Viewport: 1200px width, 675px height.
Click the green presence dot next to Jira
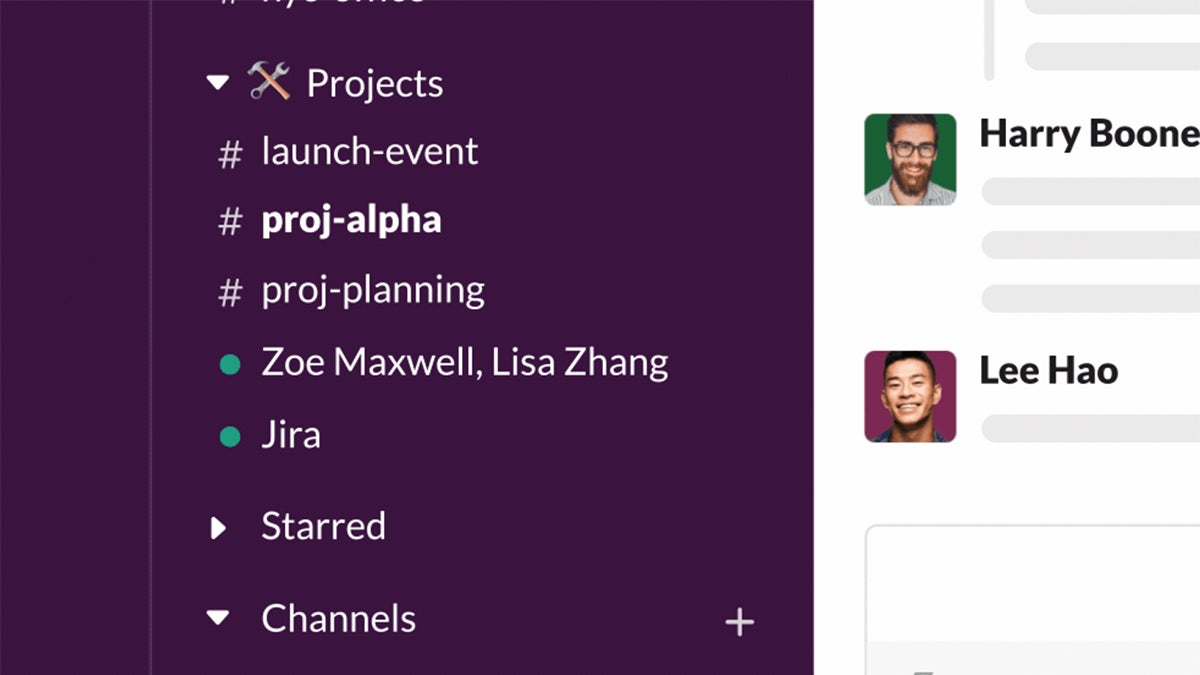(x=231, y=434)
